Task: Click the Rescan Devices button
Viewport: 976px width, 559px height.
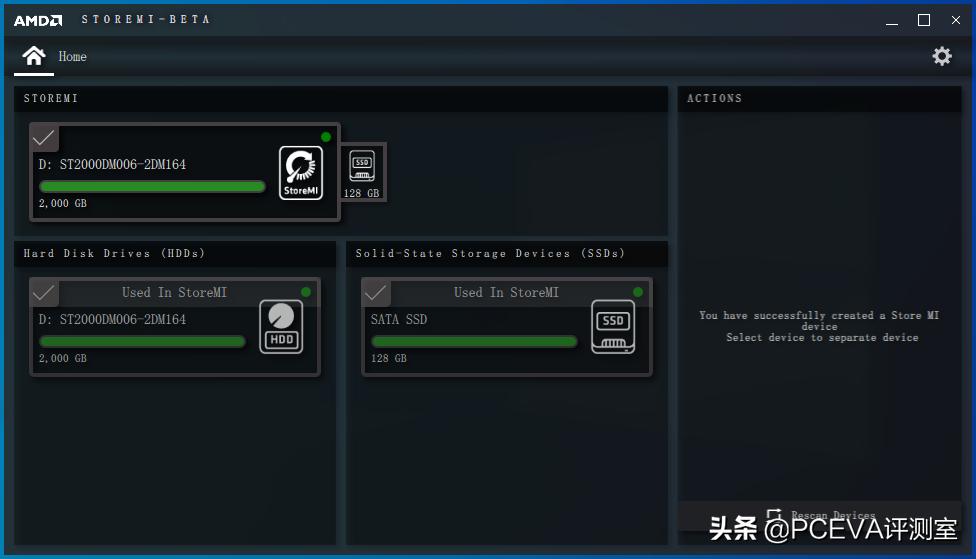Action: (x=819, y=515)
